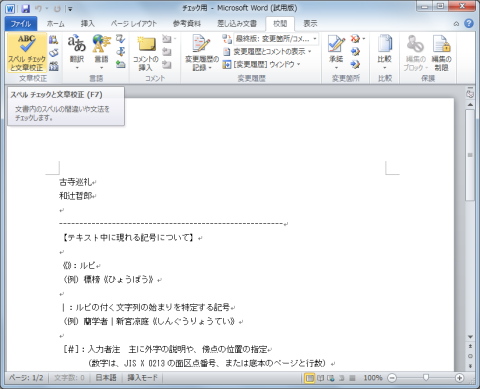
Task: Click the delete comment icon
Action: (x=167, y=39)
